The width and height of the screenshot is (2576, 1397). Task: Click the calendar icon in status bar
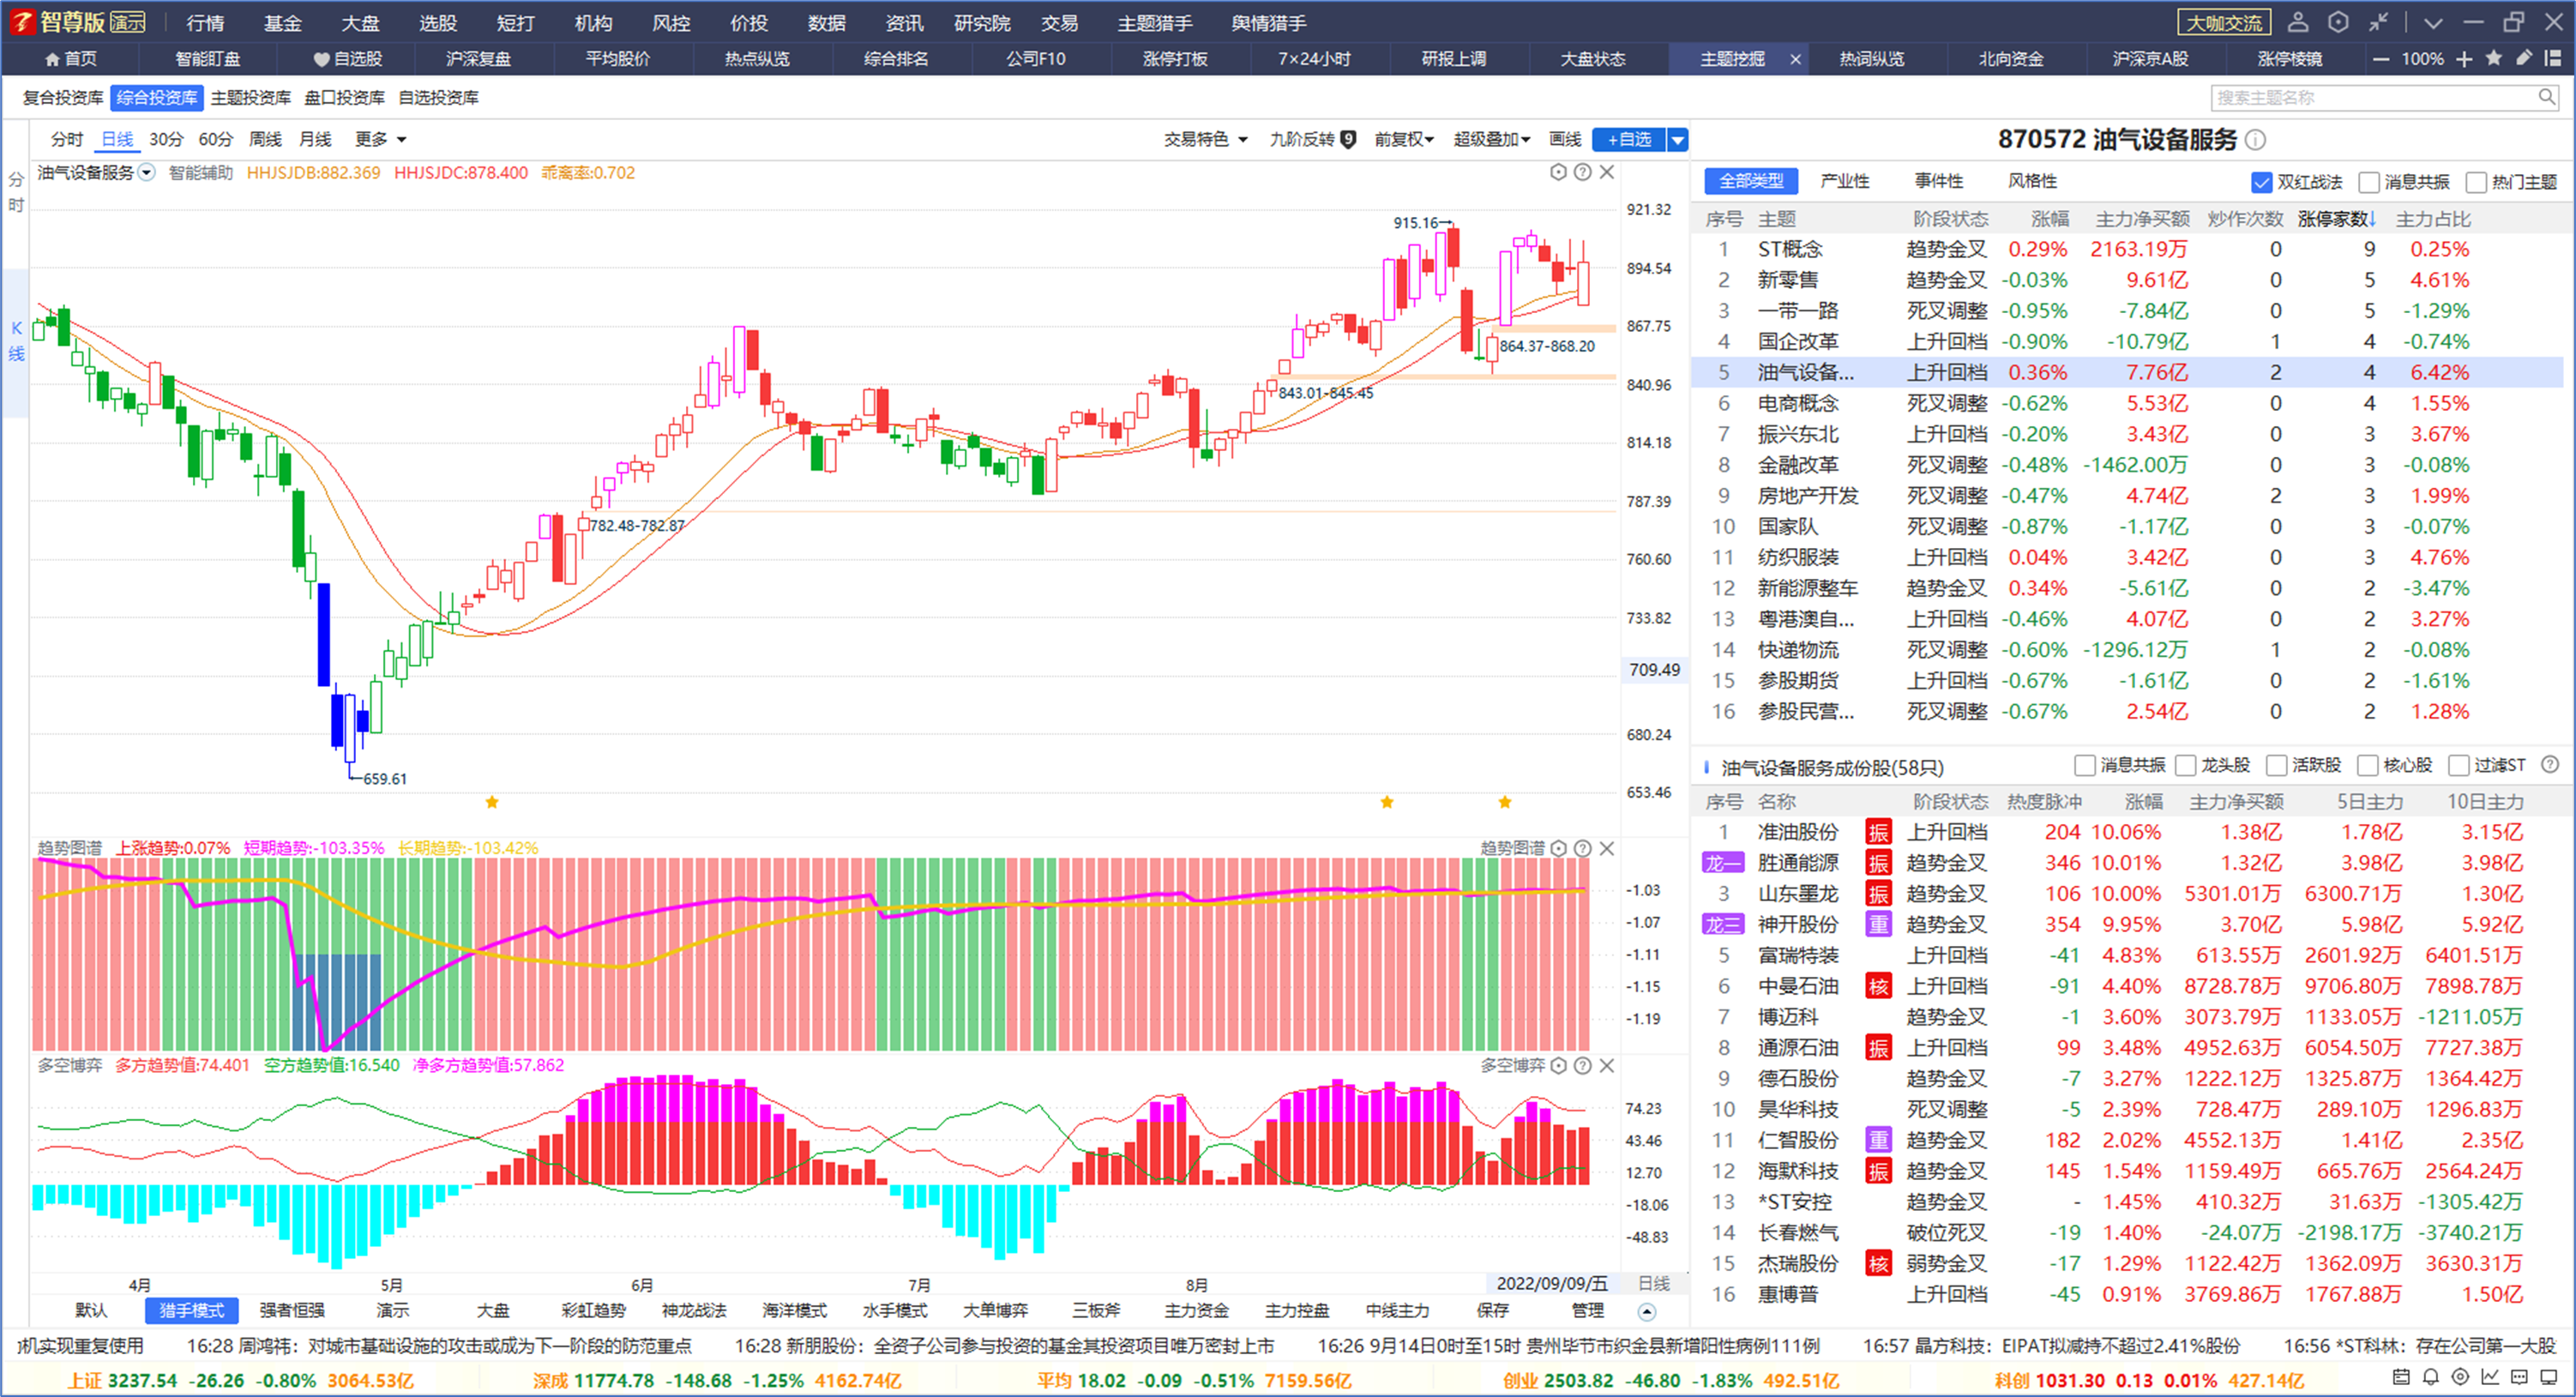2401,1377
